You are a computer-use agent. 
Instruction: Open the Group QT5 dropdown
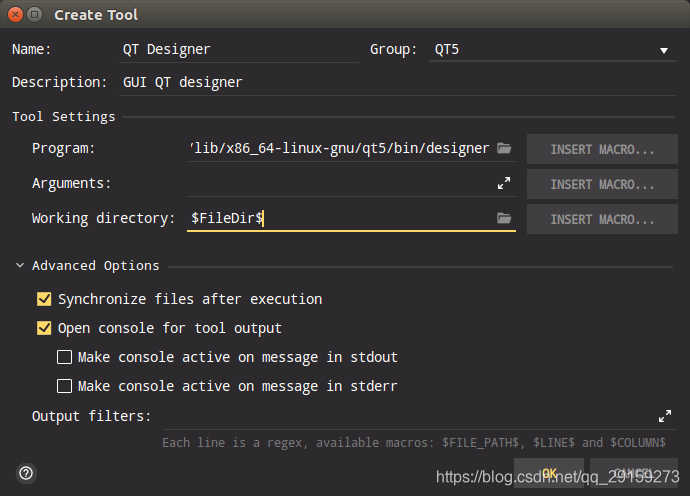point(552,50)
